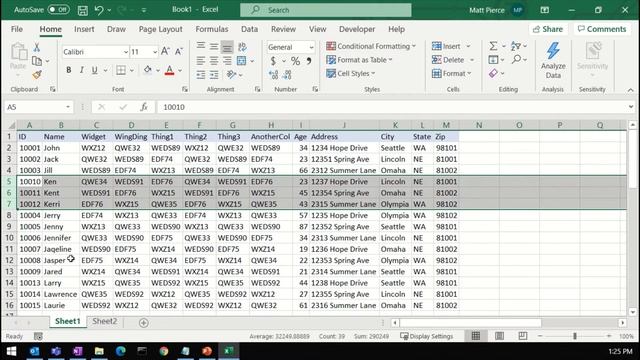
Task: Click the Copy icon
Action: tap(37, 61)
